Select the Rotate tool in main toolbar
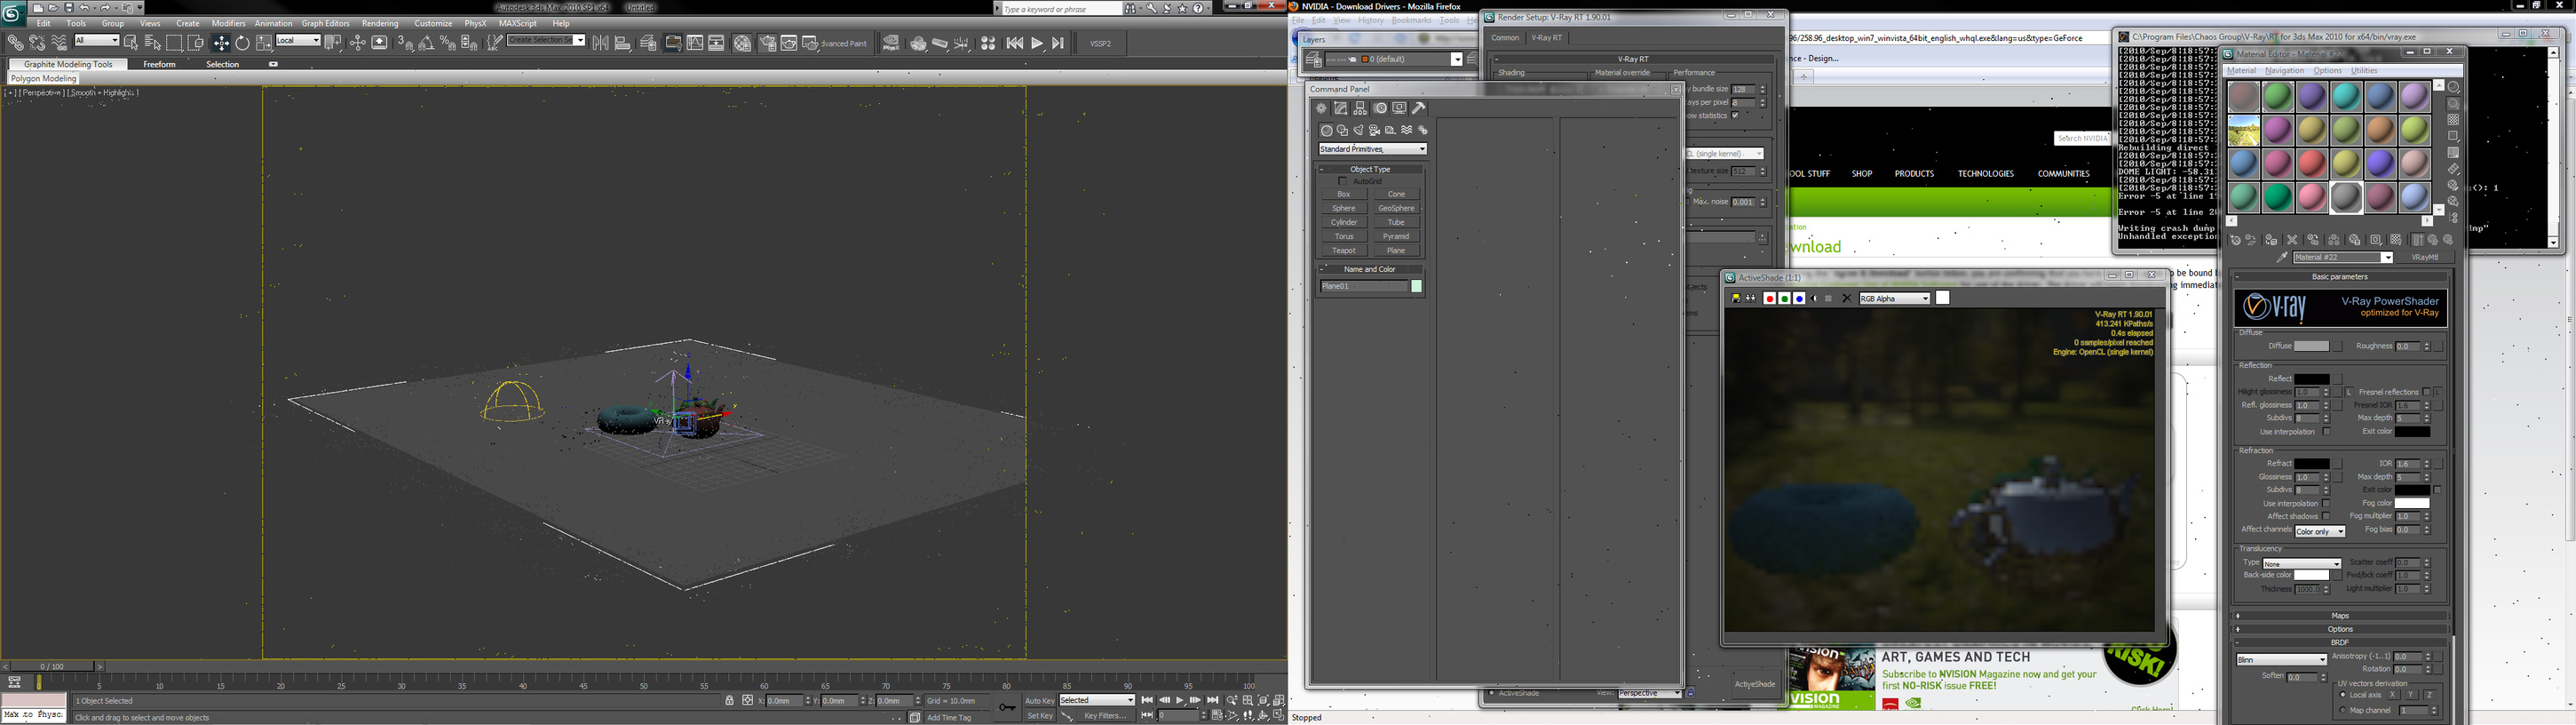Viewport: 2576px width, 725px height. pos(242,43)
